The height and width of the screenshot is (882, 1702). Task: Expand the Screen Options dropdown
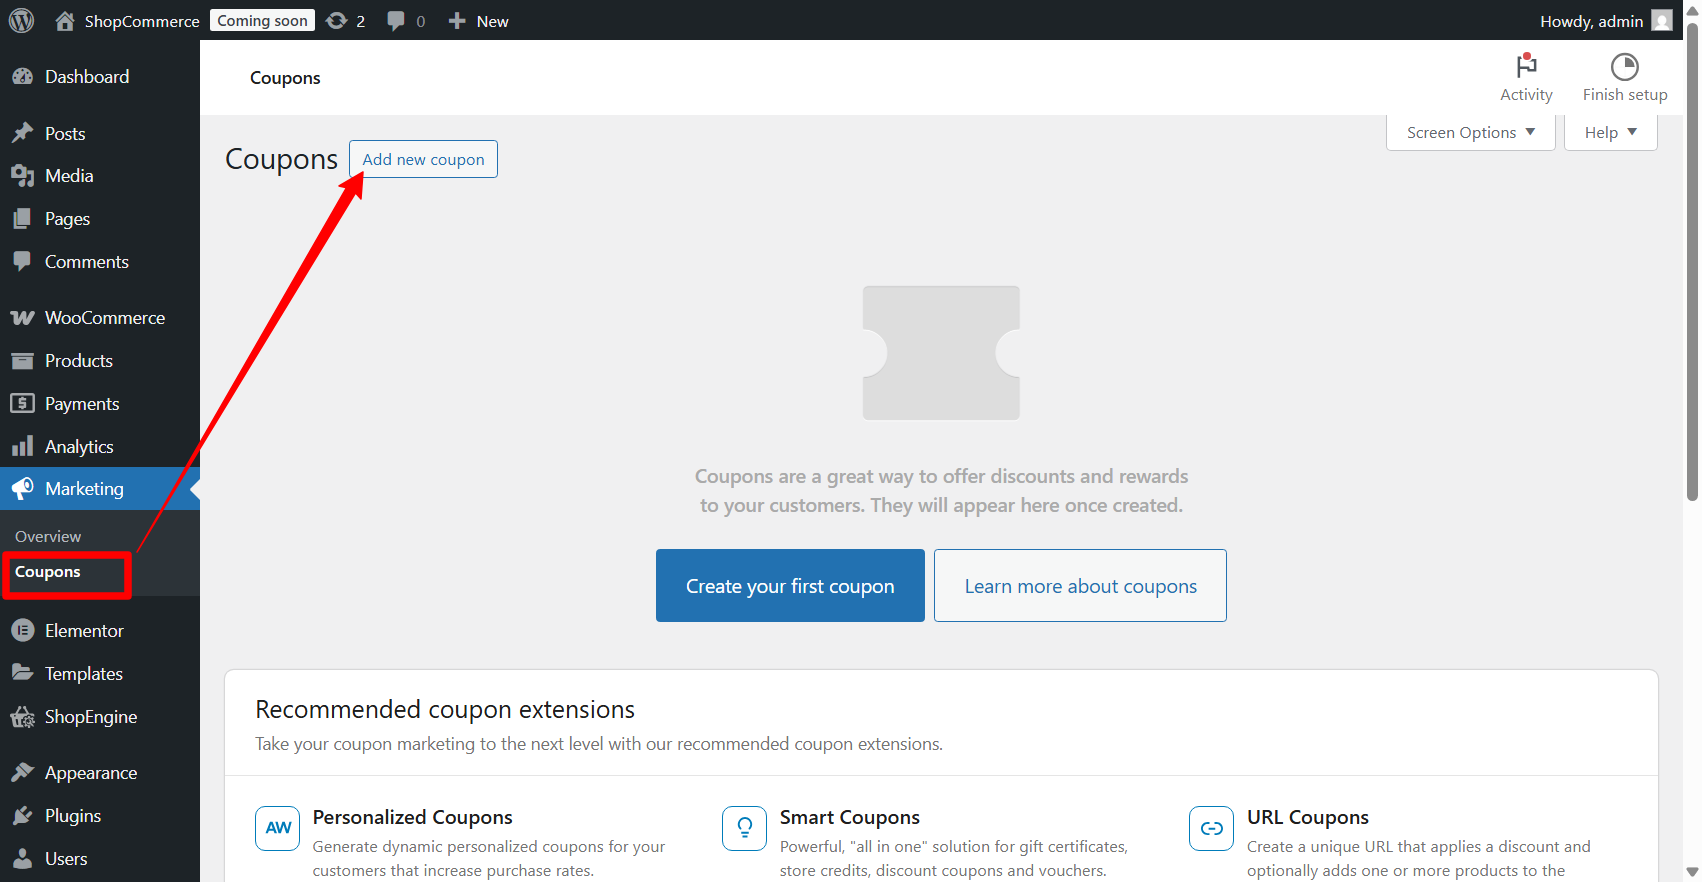[1470, 133]
